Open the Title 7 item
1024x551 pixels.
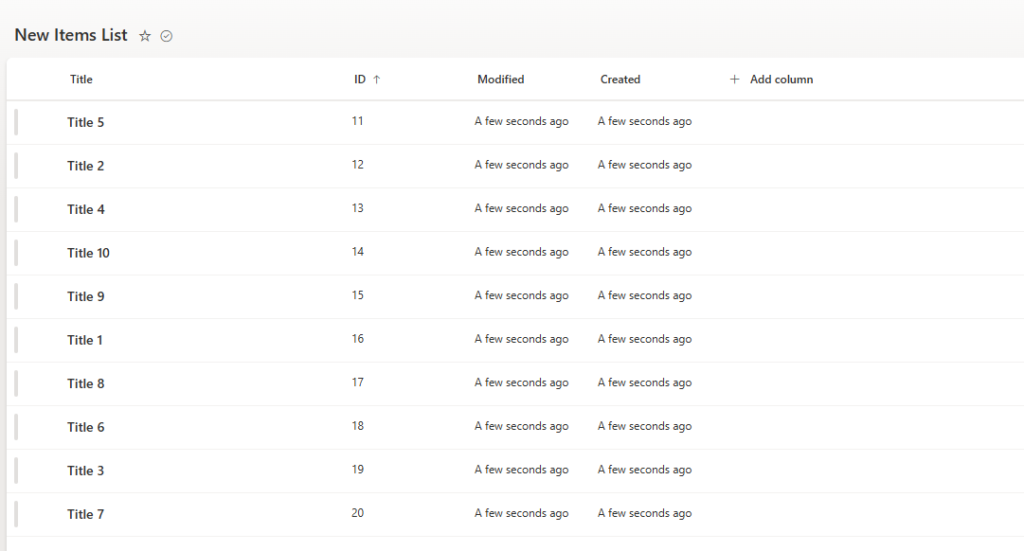(x=86, y=514)
